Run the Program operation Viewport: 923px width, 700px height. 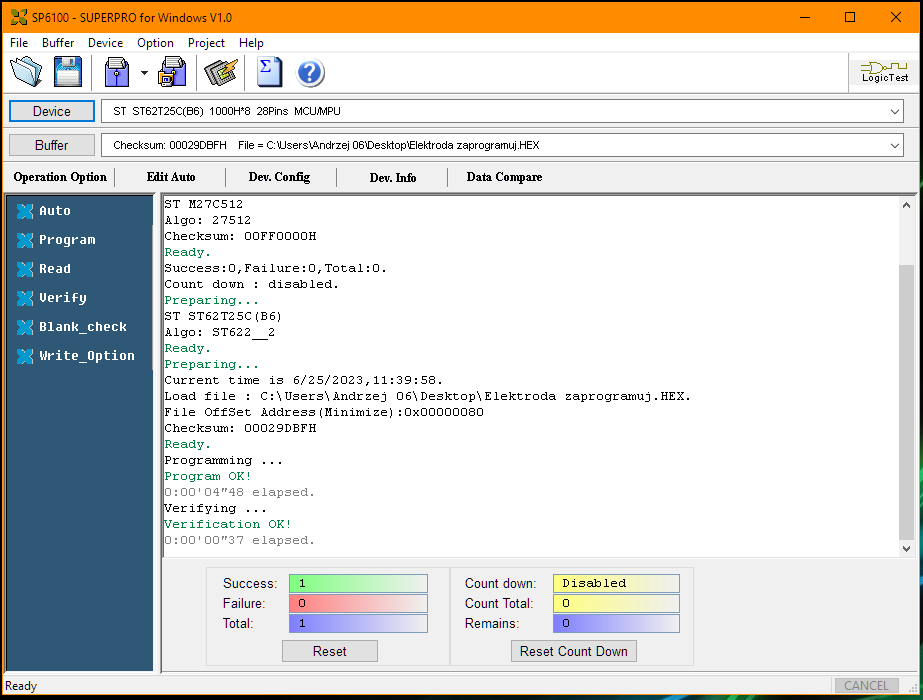click(56, 240)
